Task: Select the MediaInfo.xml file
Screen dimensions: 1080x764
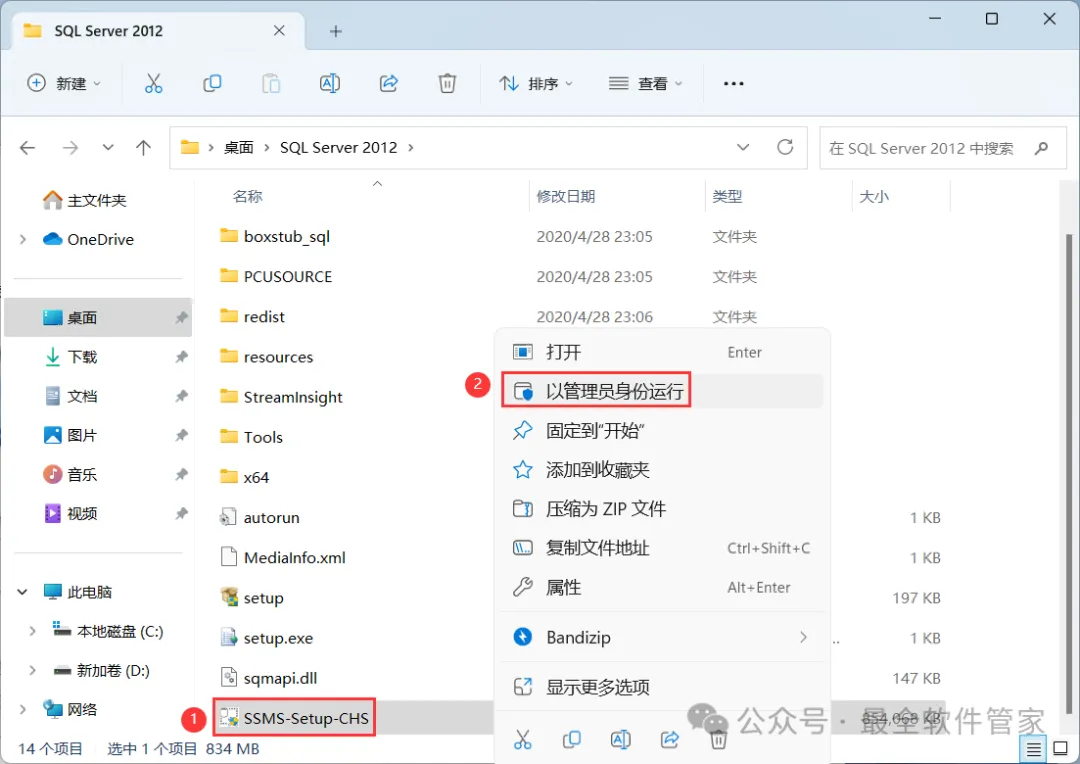Action: (x=295, y=557)
